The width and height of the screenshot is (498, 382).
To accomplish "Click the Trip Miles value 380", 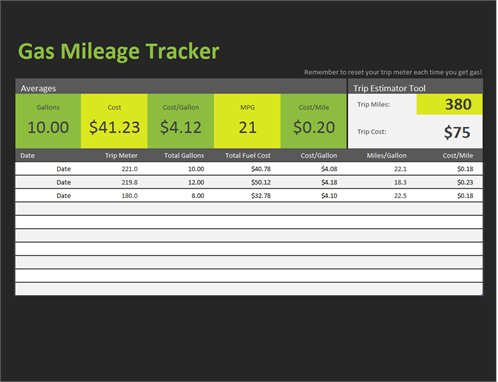I will [x=458, y=104].
